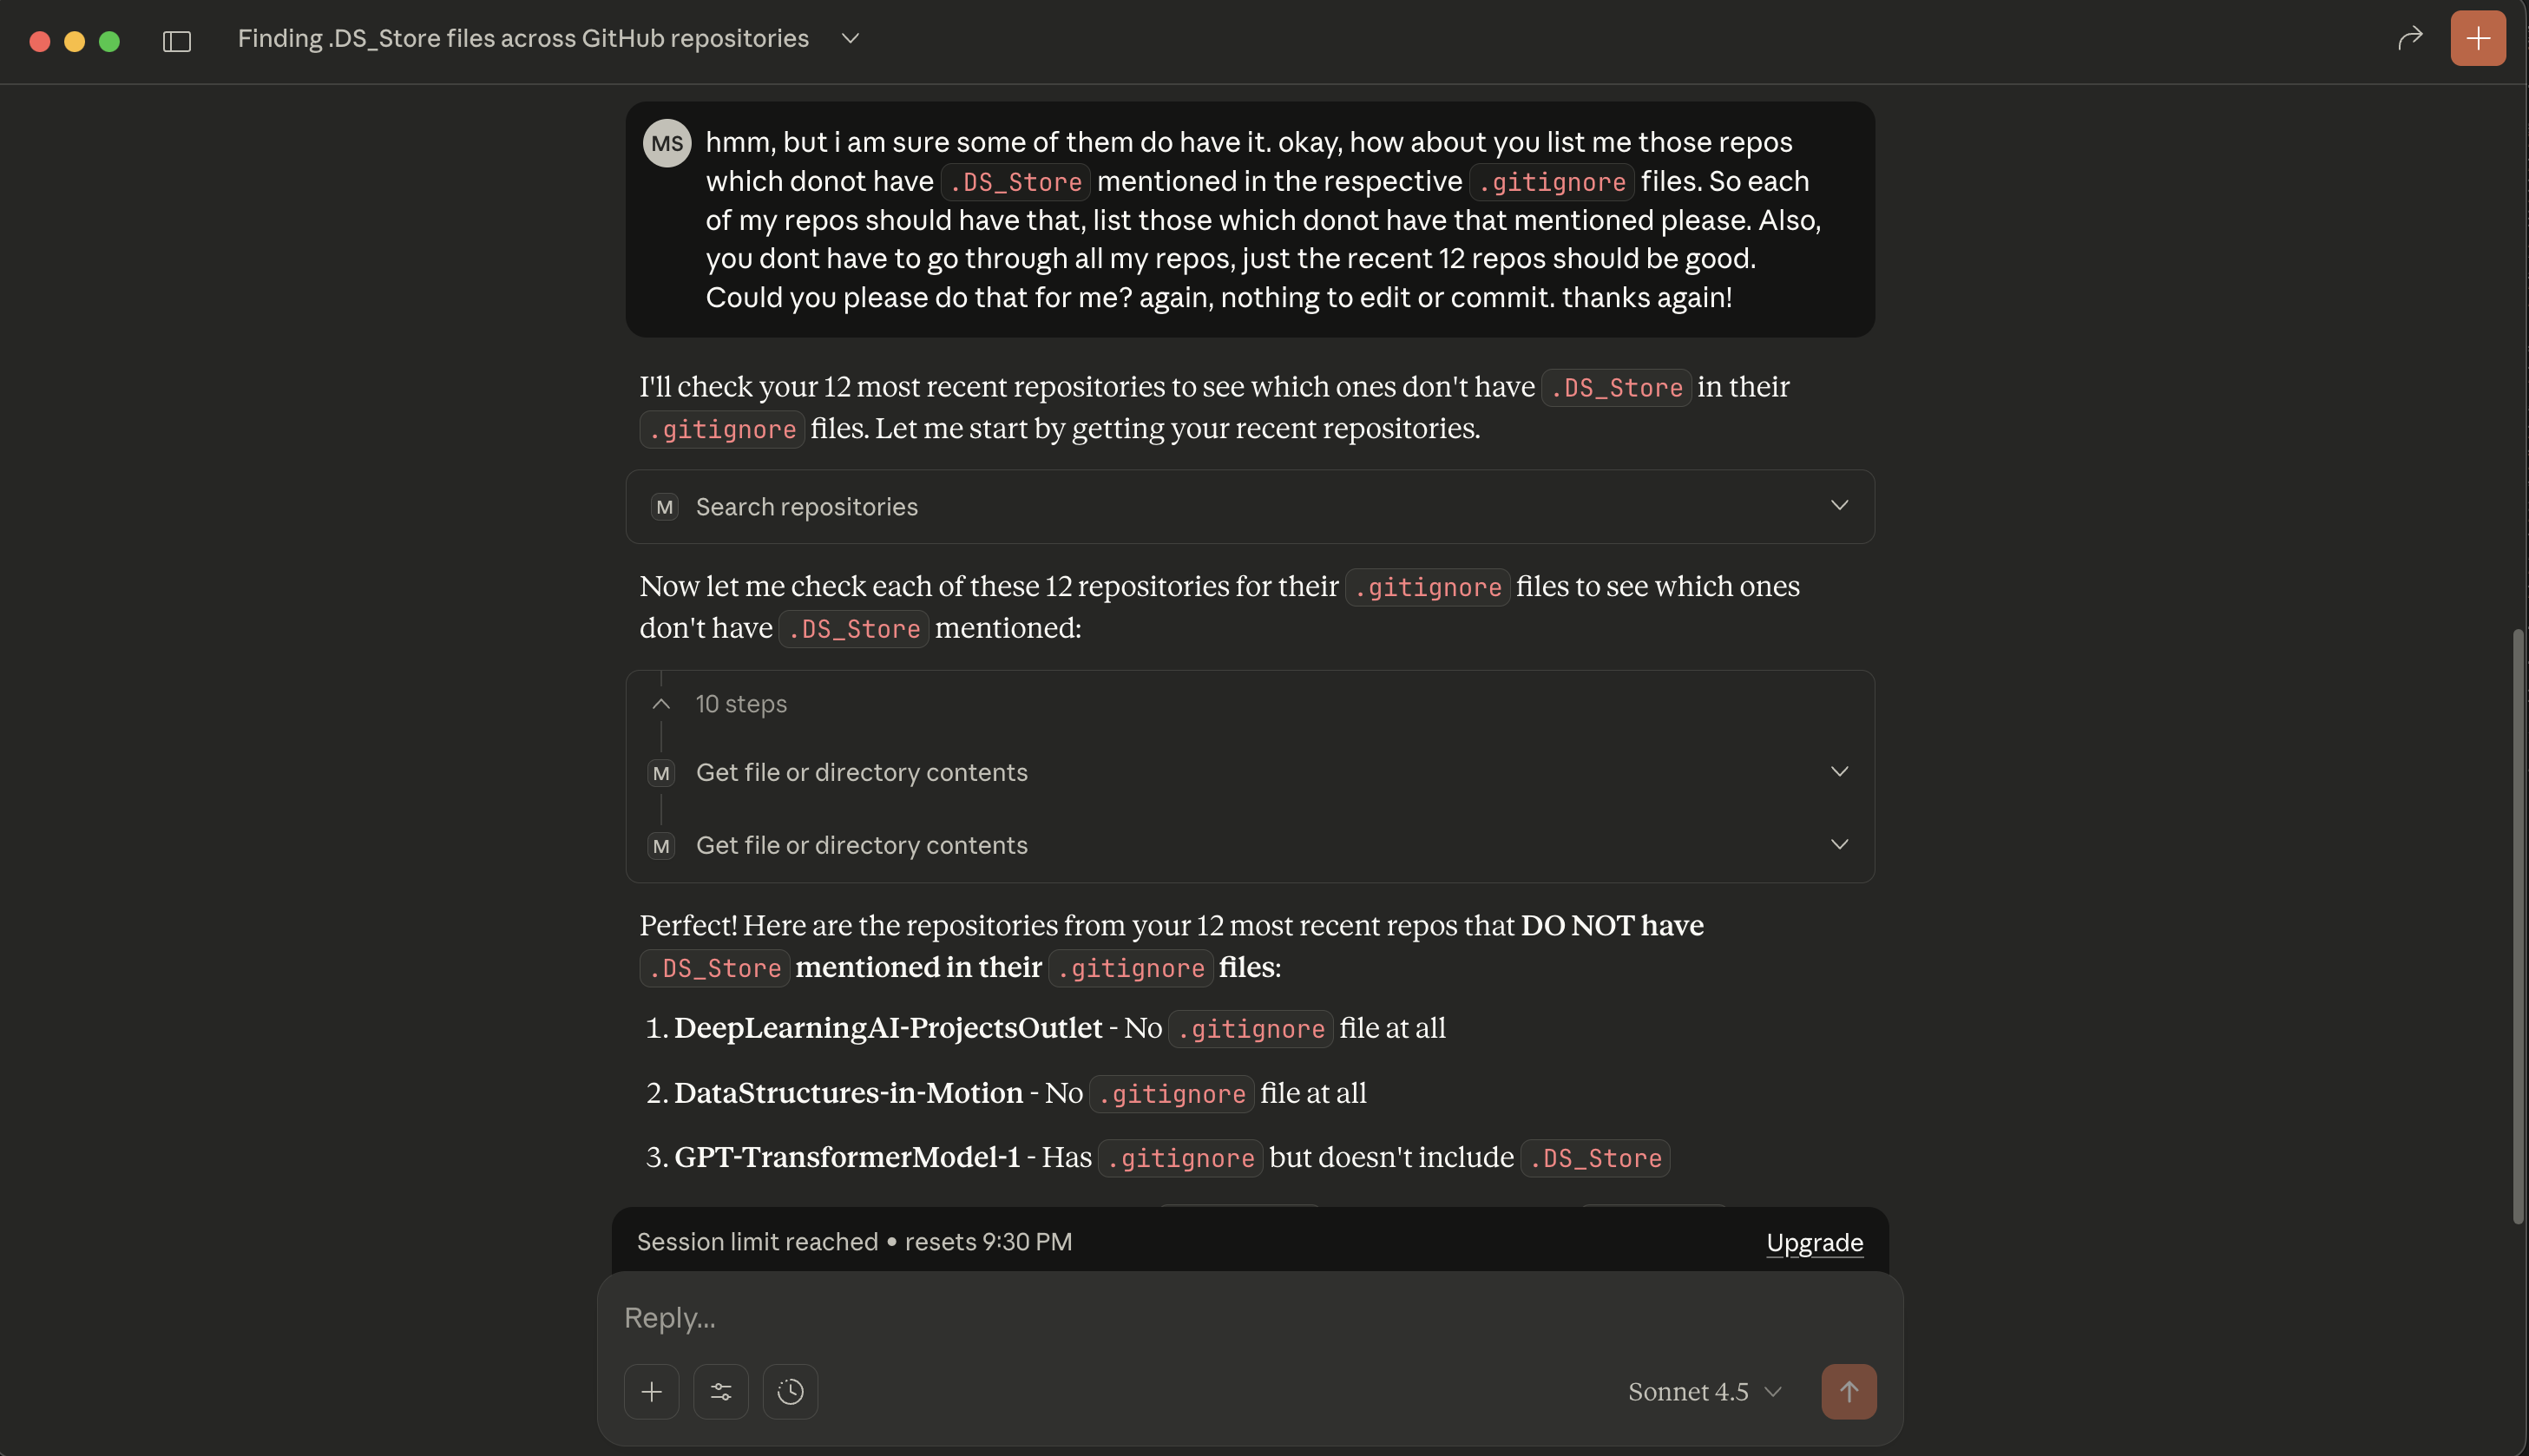Image resolution: width=2529 pixels, height=1456 pixels.
Task: Click the conversation title text
Action: click(x=523, y=38)
